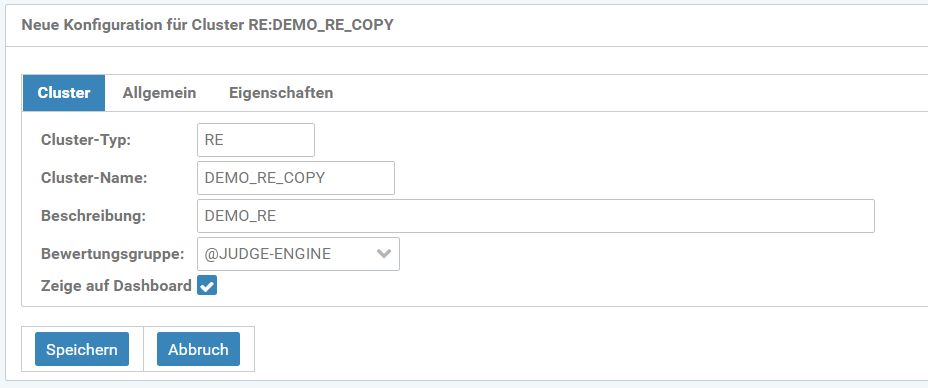Click the Cluster-Typ label
The image size is (928, 388).
pos(86,140)
